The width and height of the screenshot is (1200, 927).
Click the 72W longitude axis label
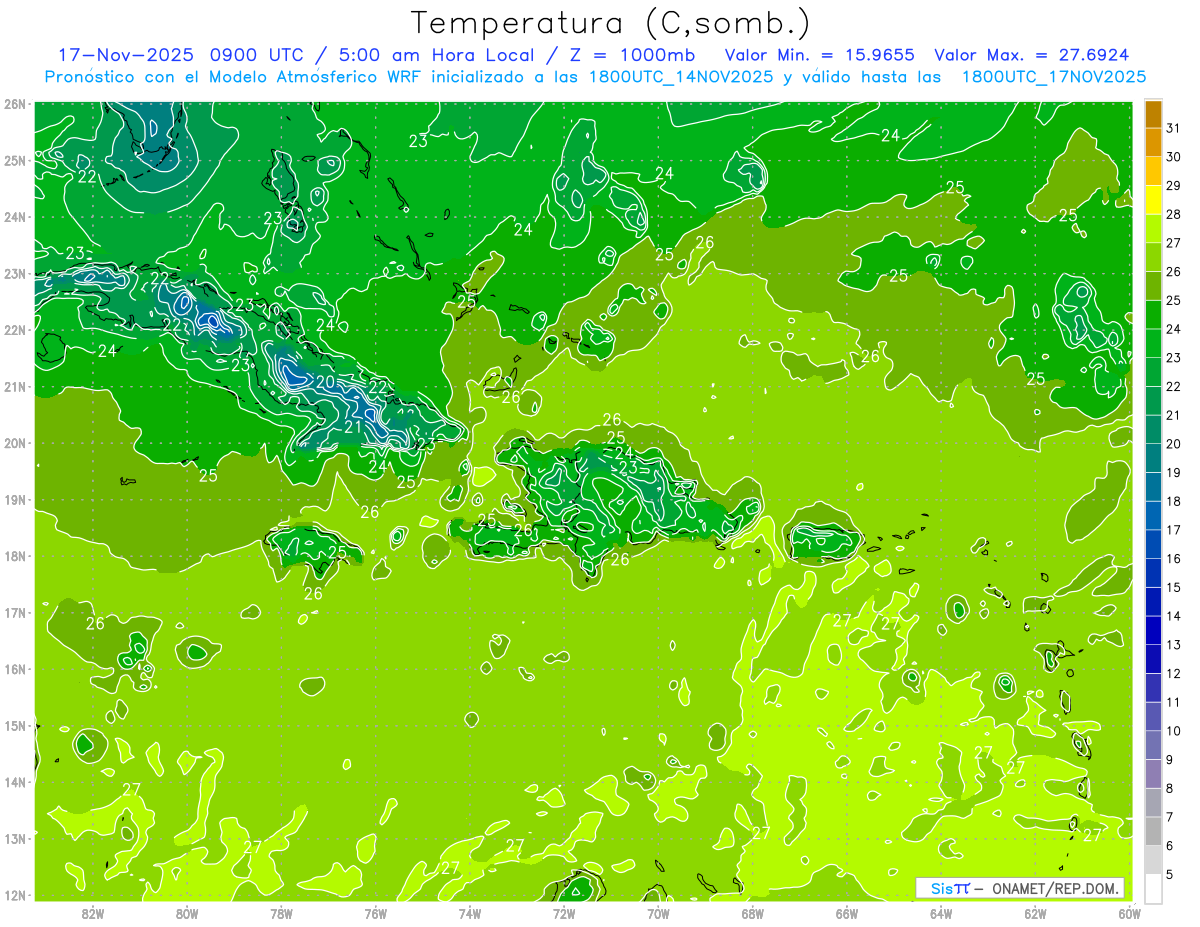pos(564,913)
